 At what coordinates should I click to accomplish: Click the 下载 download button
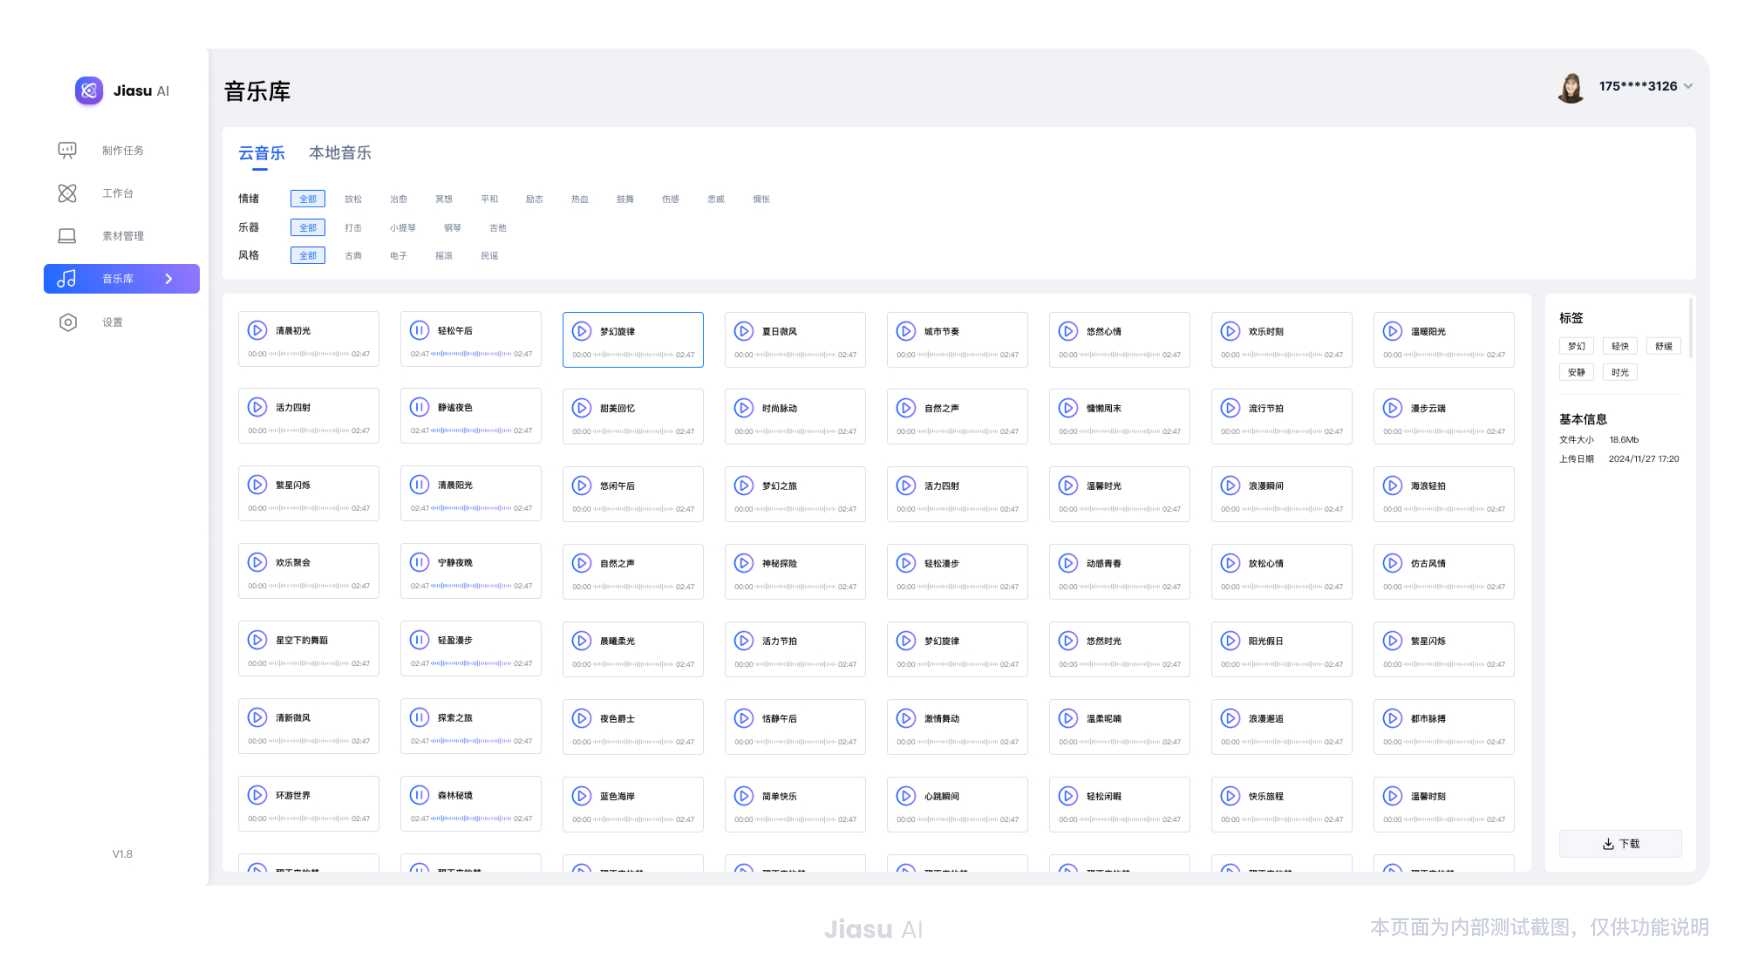pyautogui.click(x=1620, y=844)
